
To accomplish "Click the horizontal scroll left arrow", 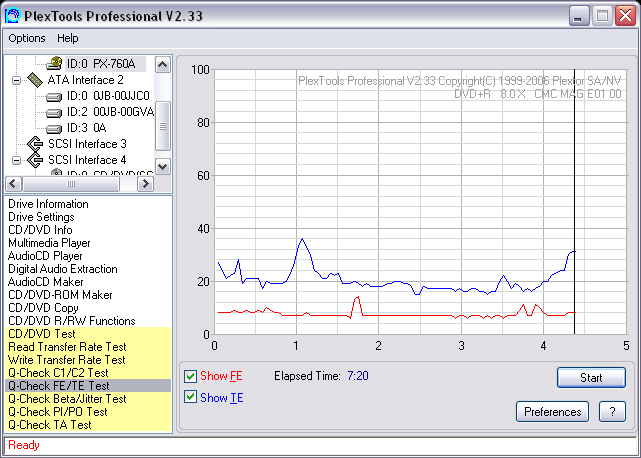I will (x=13, y=184).
